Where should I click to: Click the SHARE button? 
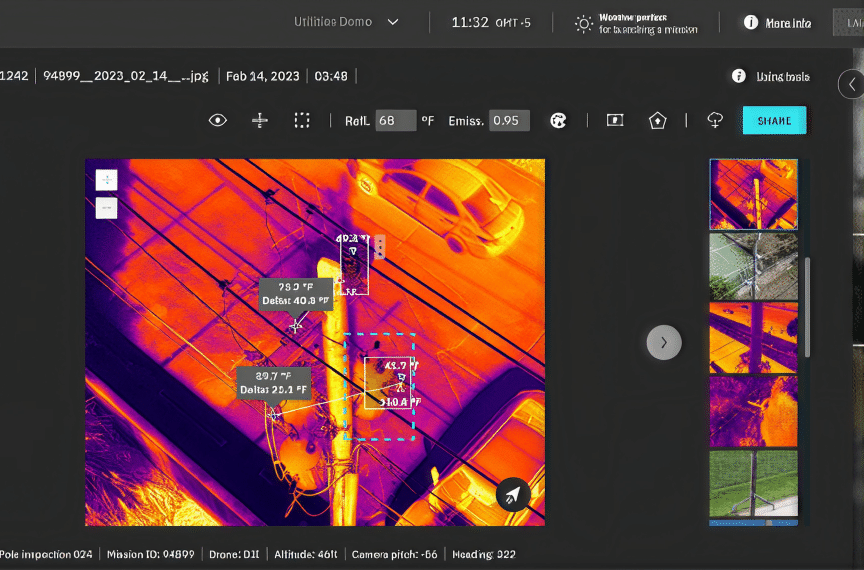point(774,120)
